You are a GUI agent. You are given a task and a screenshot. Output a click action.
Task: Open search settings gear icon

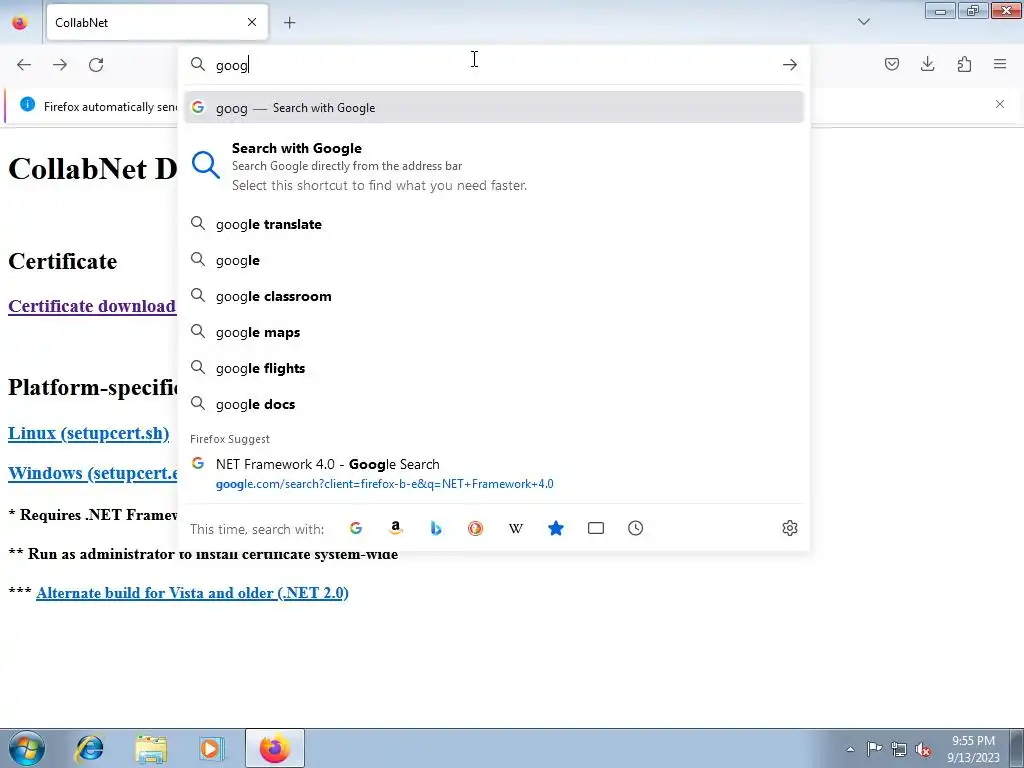pos(790,528)
